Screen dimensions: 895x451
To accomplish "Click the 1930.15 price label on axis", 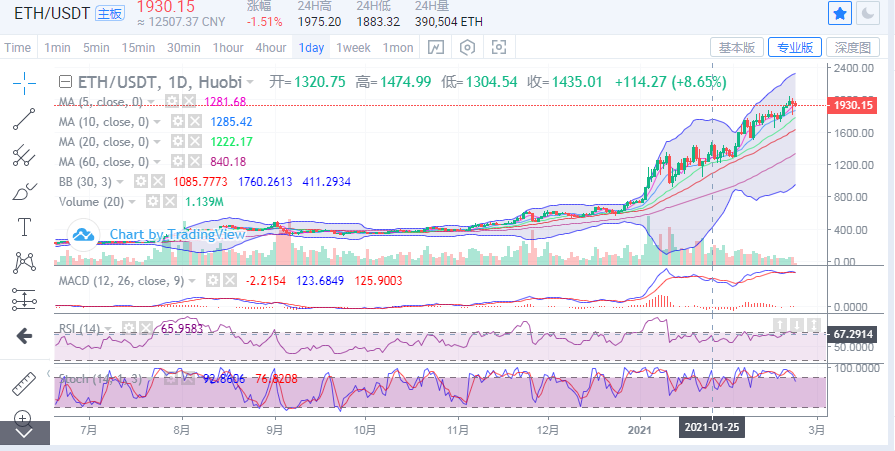I will tap(853, 106).
